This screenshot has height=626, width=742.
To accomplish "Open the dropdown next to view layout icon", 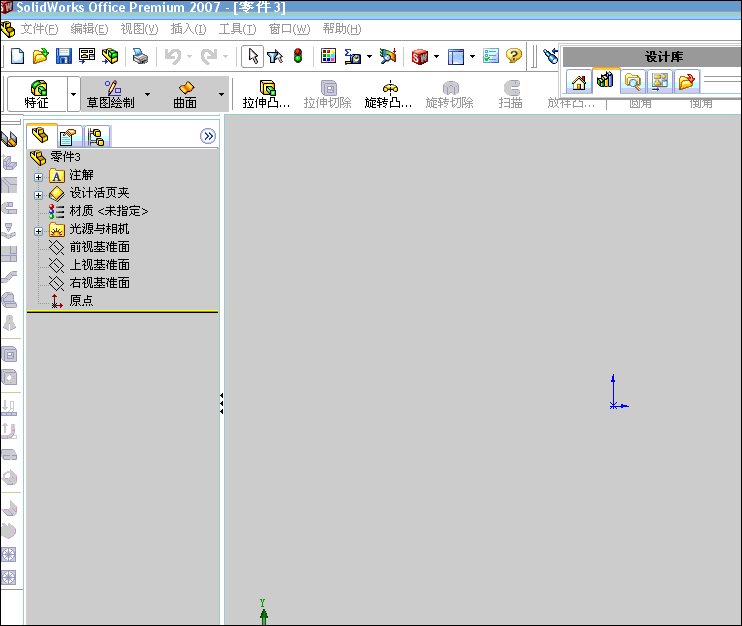I will point(472,56).
